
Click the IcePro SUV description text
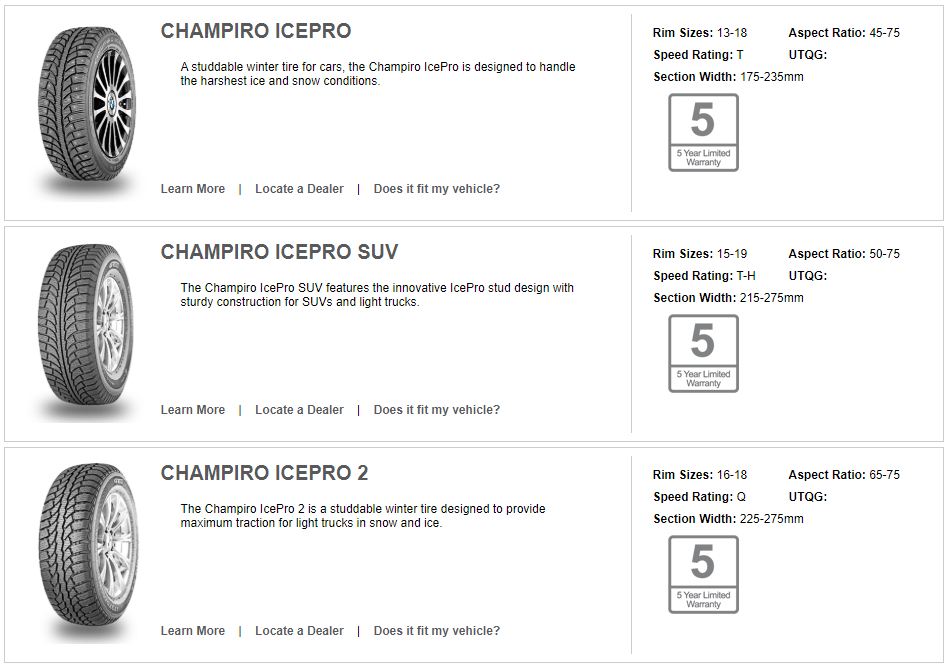coord(377,295)
